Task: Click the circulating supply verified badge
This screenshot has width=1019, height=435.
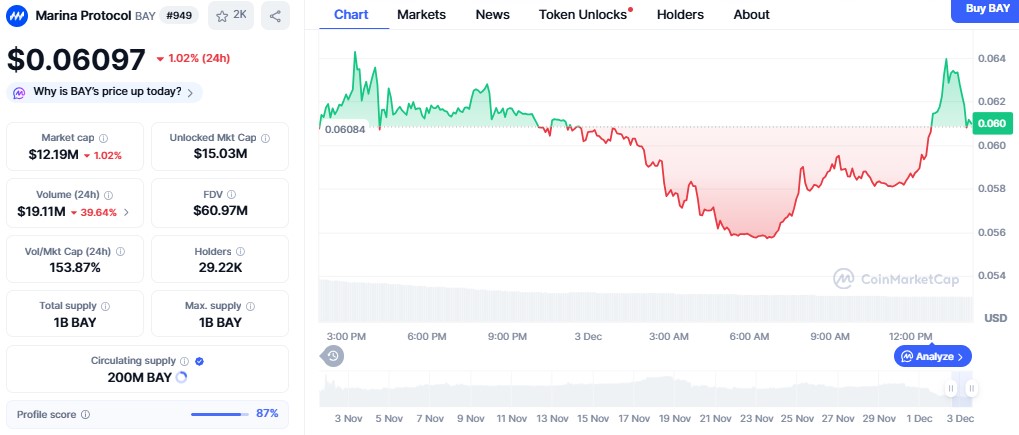Action: pos(199,361)
